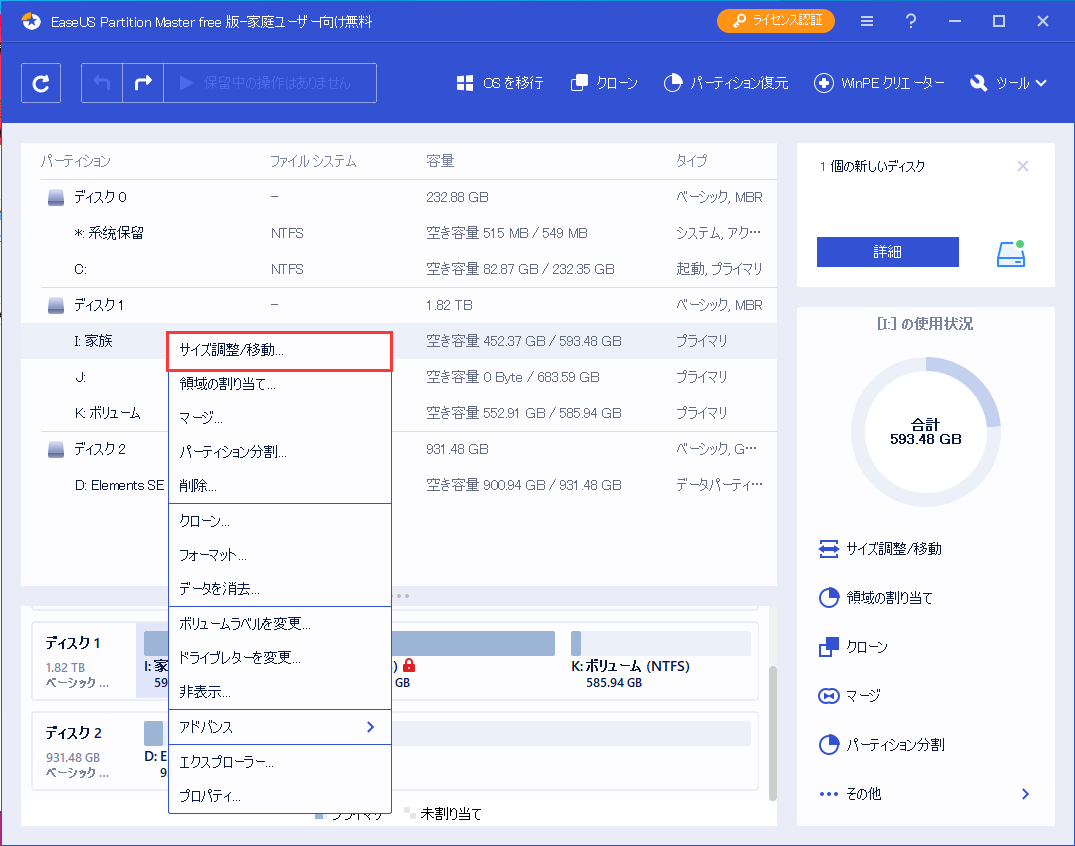Click the disk map vertical scrollbar
The height and width of the screenshot is (846, 1075).
point(773,733)
